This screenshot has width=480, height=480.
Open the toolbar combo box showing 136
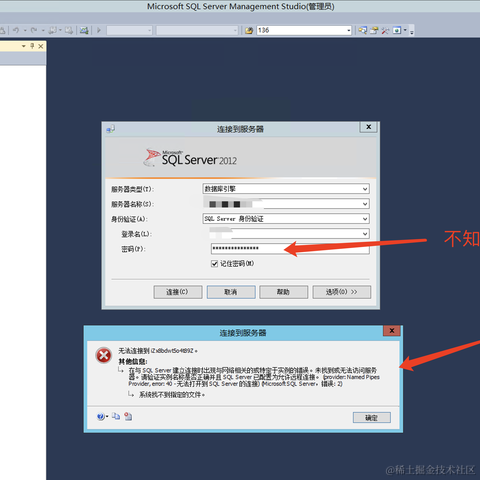coord(304,30)
